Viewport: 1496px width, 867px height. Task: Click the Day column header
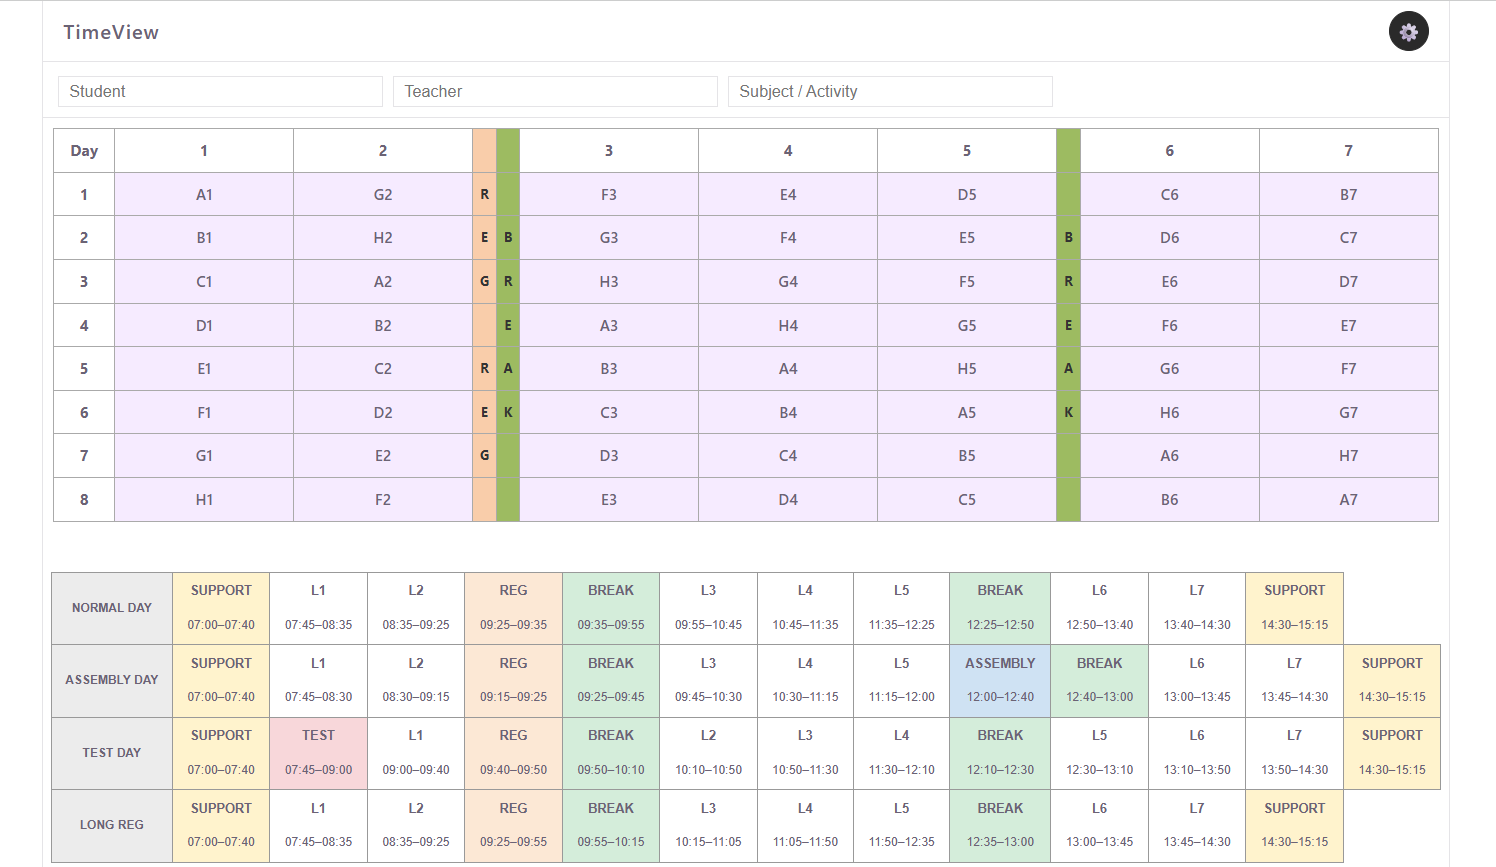tap(84, 151)
